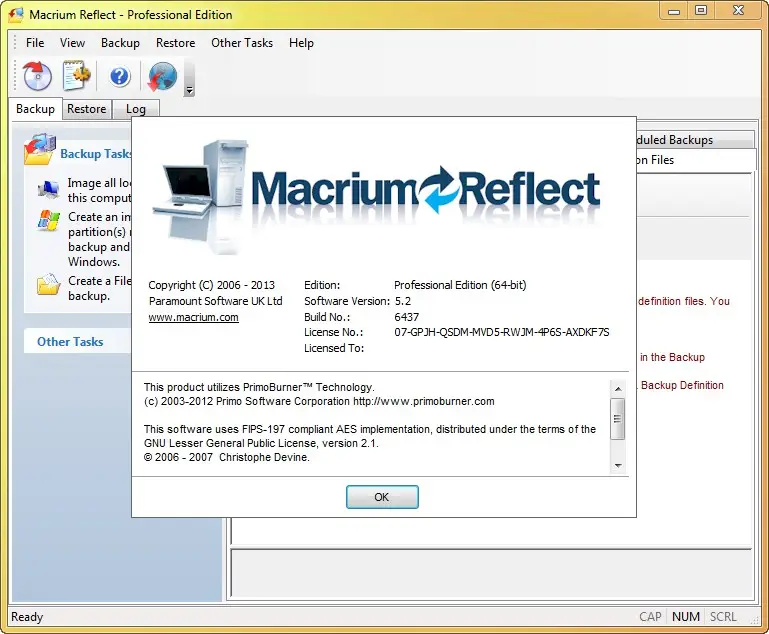Click the Macrium Reflect logo image
Image resolution: width=769 pixels, height=634 pixels.
(376, 196)
